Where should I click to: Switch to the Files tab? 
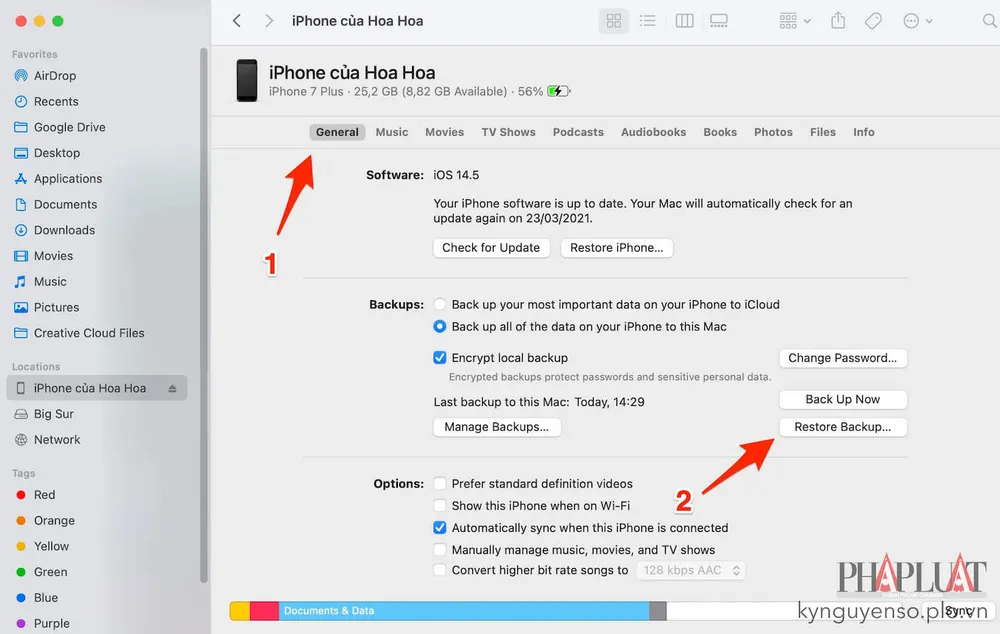coord(823,132)
